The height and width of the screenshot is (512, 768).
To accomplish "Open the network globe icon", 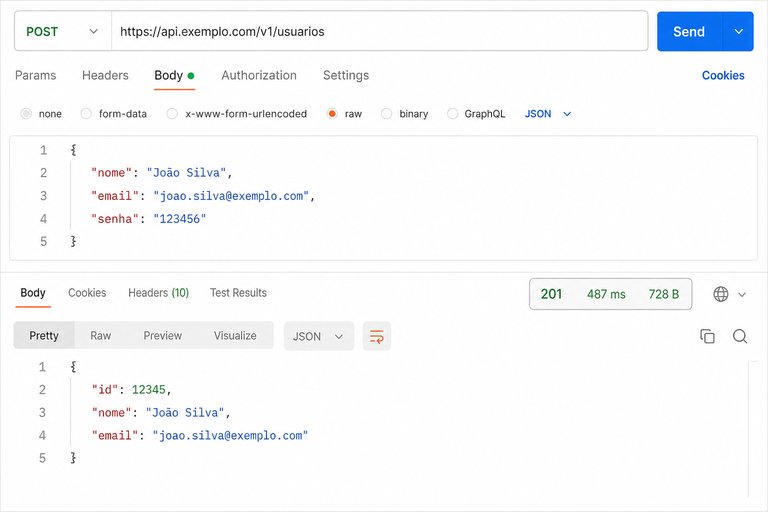I will point(720,294).
